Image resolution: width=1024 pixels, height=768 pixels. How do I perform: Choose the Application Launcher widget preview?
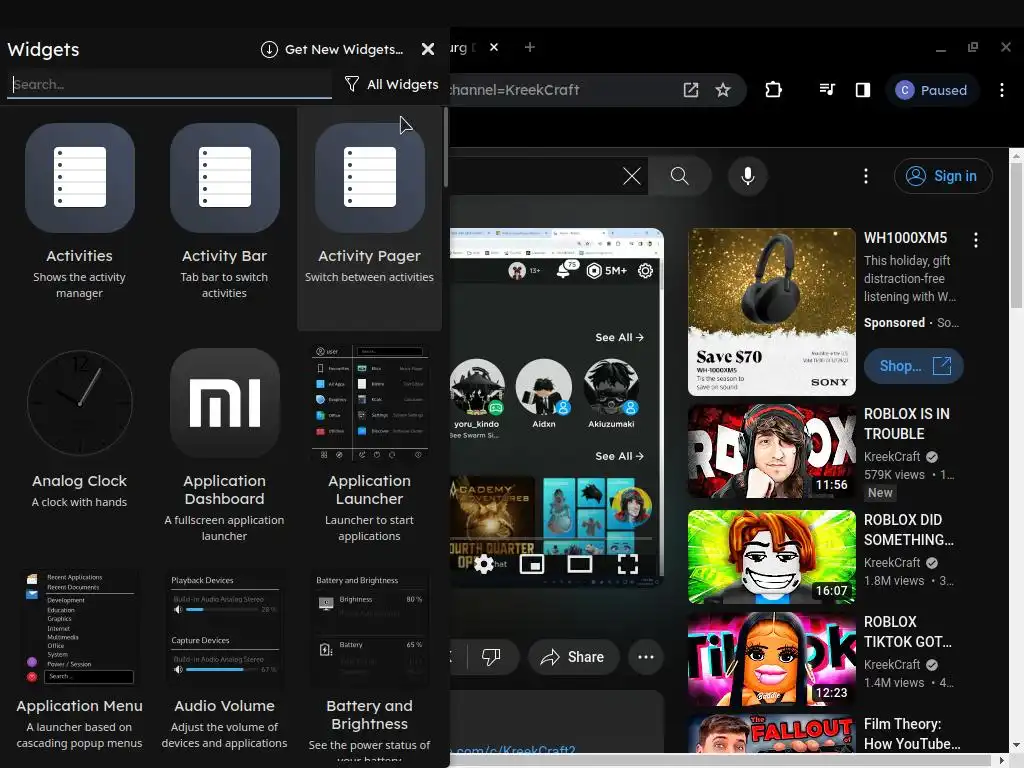[370, 402]
